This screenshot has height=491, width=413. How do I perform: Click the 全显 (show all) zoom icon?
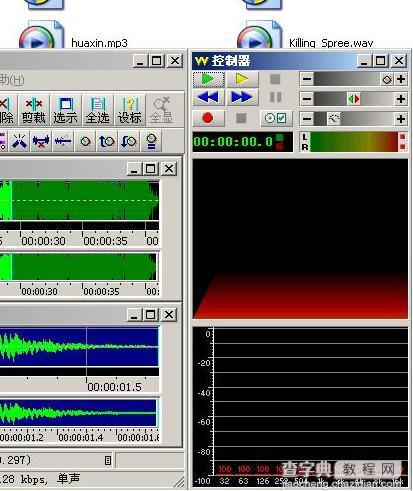pos(162,110)
